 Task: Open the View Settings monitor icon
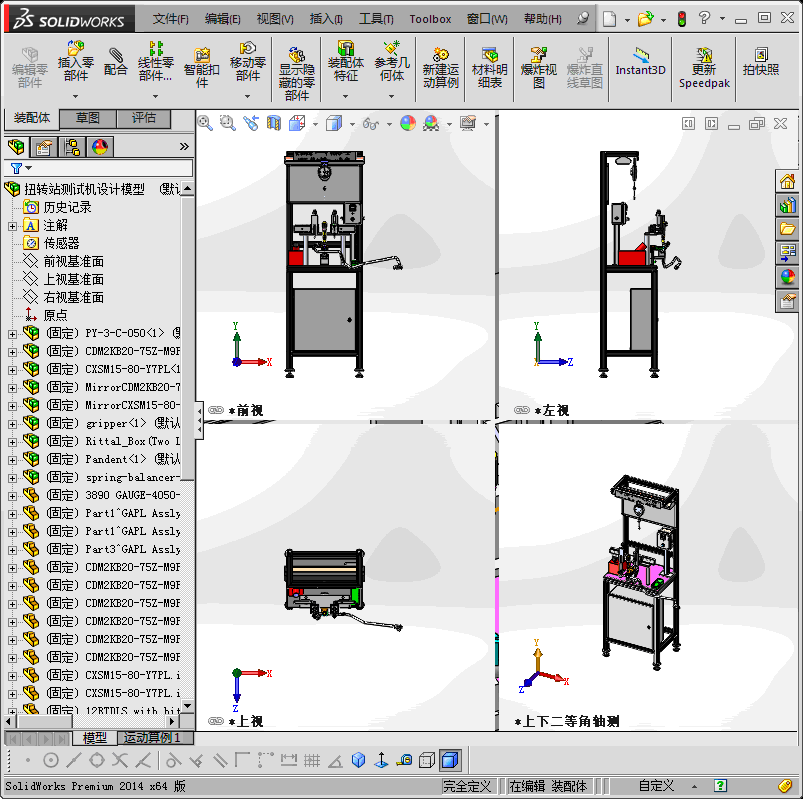pos(468,123)
